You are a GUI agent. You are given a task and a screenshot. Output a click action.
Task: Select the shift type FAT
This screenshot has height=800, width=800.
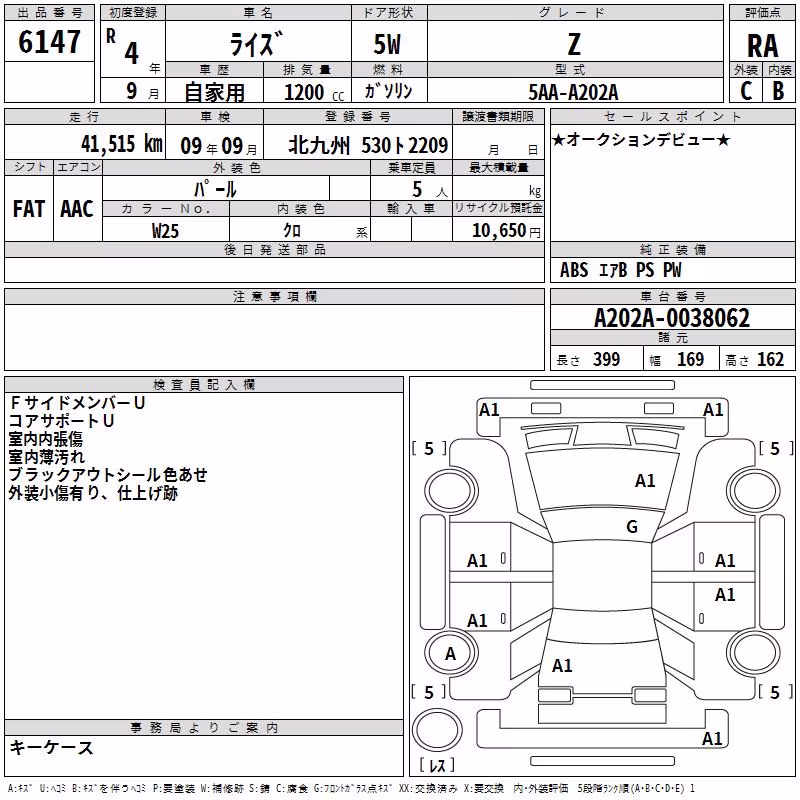click(x=29, y=209)
